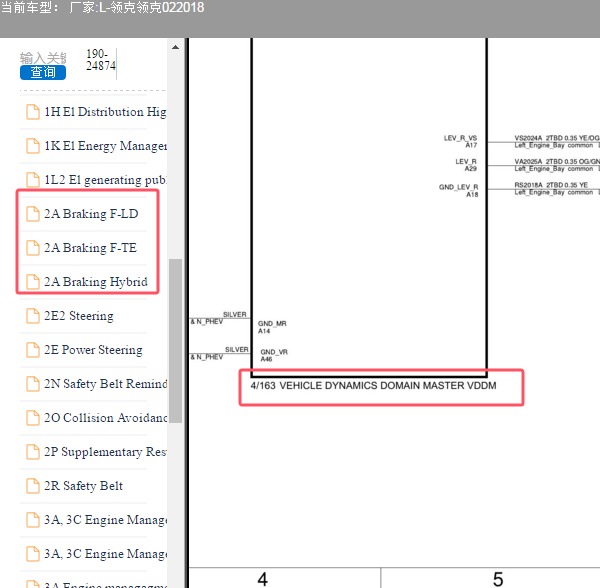The width and height of the screenshot is (600, 588).
Task: Click the GND_VR A46 pin label
Action: [274, 355]
